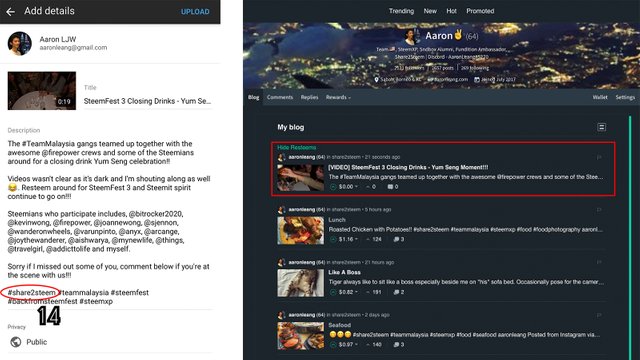Switch to the Comments tab
The image size is (640, 360).
280,97
